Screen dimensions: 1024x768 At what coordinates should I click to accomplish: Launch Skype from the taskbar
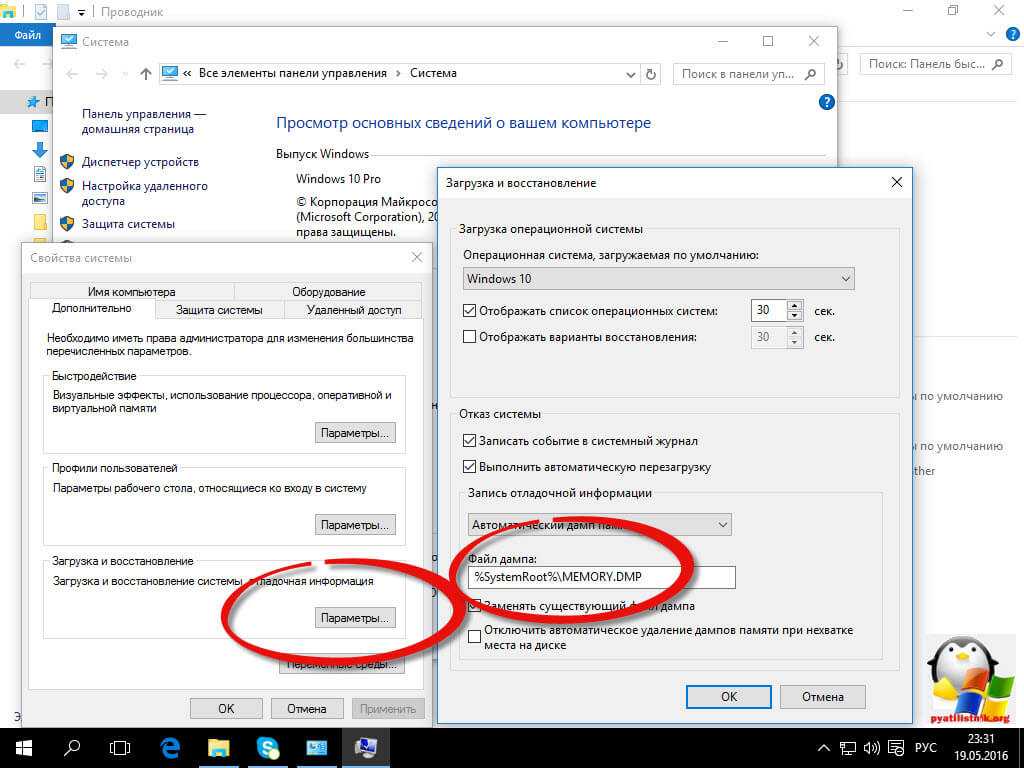(267, 746)
